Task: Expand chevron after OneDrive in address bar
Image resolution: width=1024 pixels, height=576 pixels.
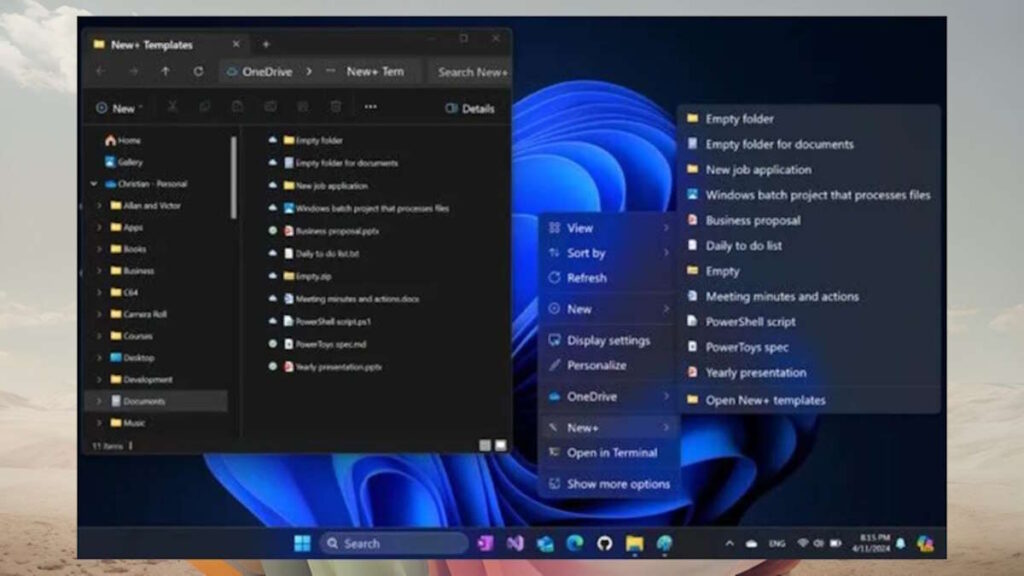Action: tap(309, 71)
